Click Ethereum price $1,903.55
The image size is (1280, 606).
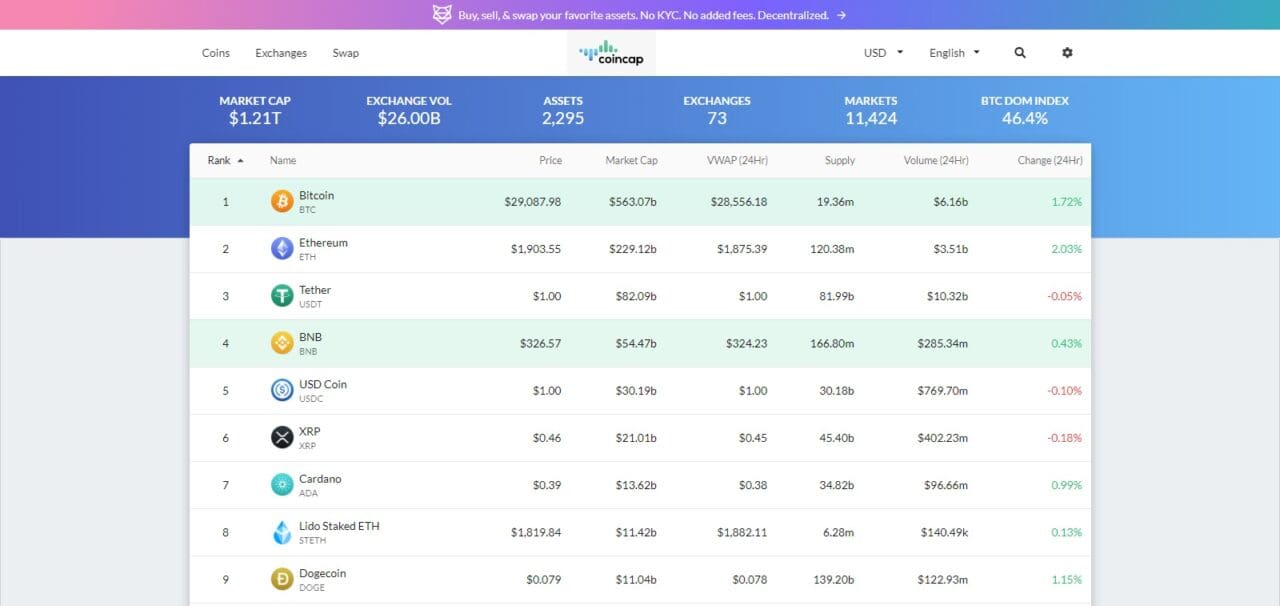pos(536,249)
